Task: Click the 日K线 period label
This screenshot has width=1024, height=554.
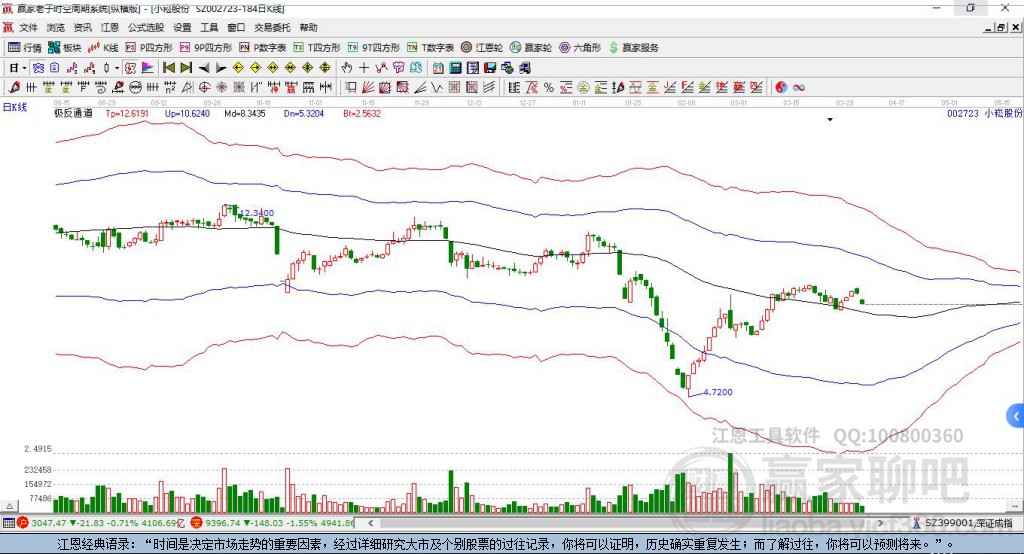Action: click(15, 107)
